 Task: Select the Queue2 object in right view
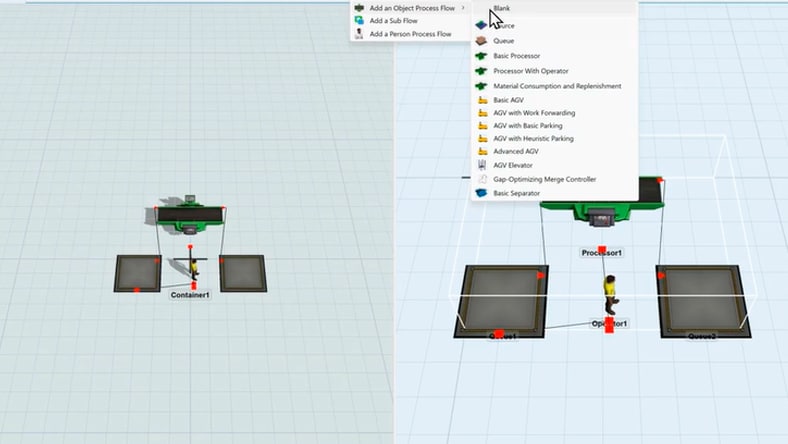(x=703, y=301)
